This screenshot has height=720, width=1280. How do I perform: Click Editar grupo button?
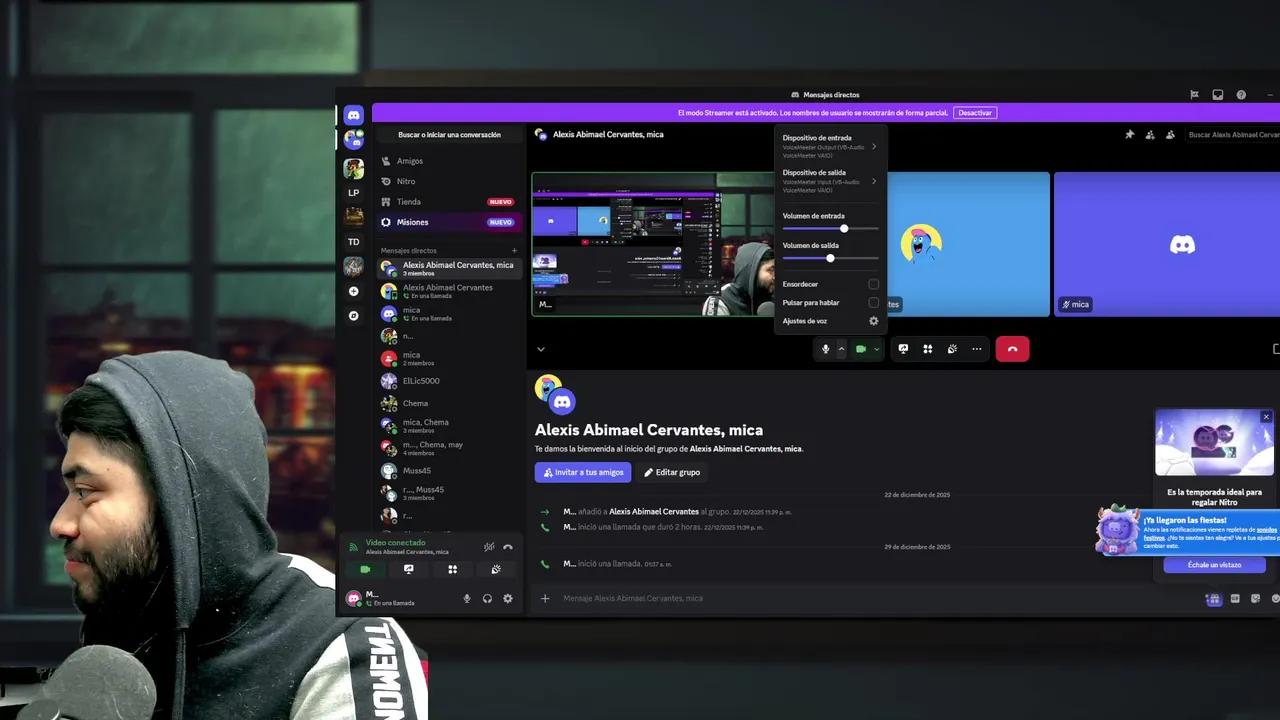(x=672, y=472)
